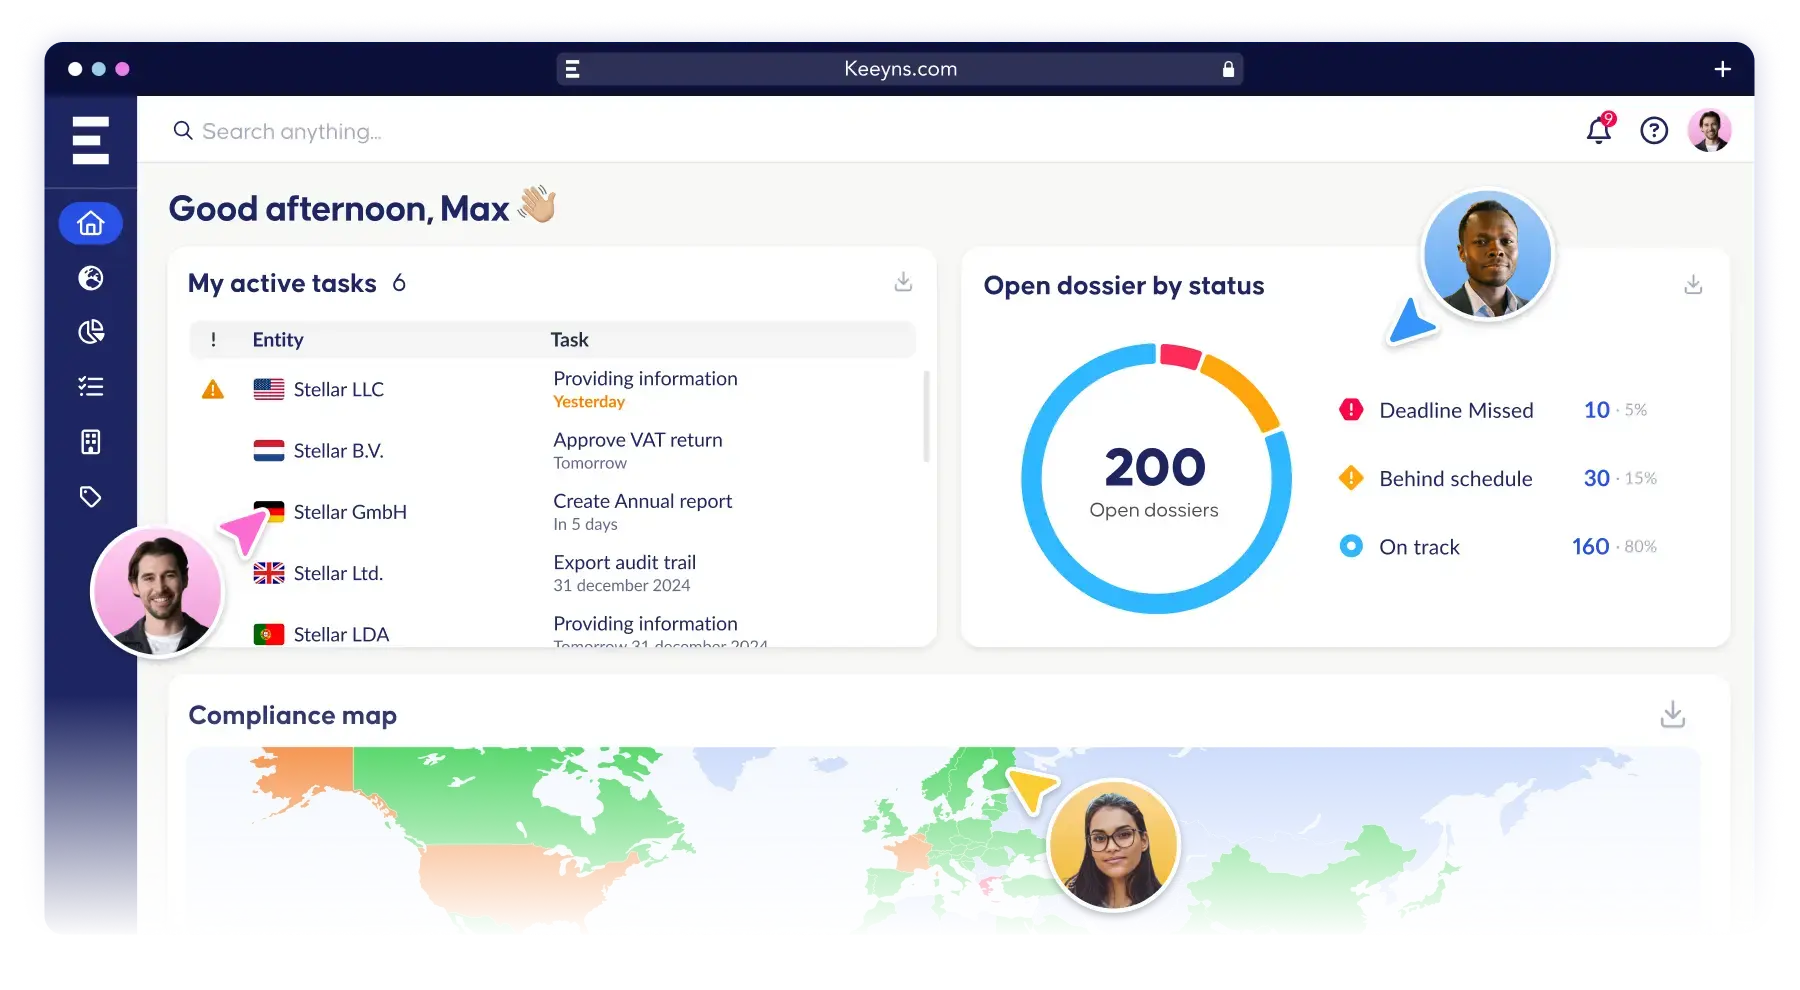This screenshot has height=990, width=1800.
Task: Open the Stellar LDA entity
Action: [x=341, y=634]
